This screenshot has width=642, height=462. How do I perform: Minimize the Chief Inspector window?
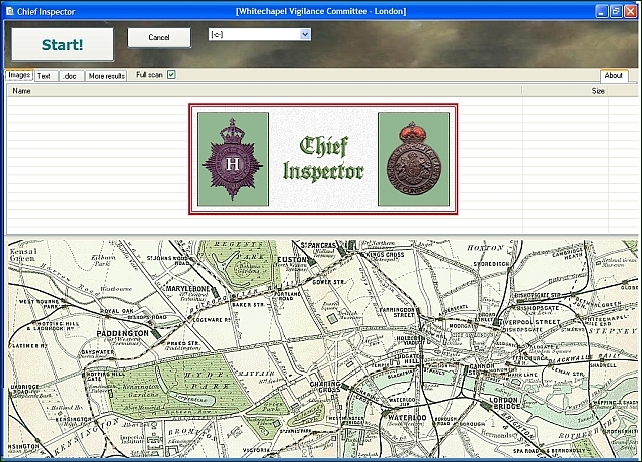601,11
